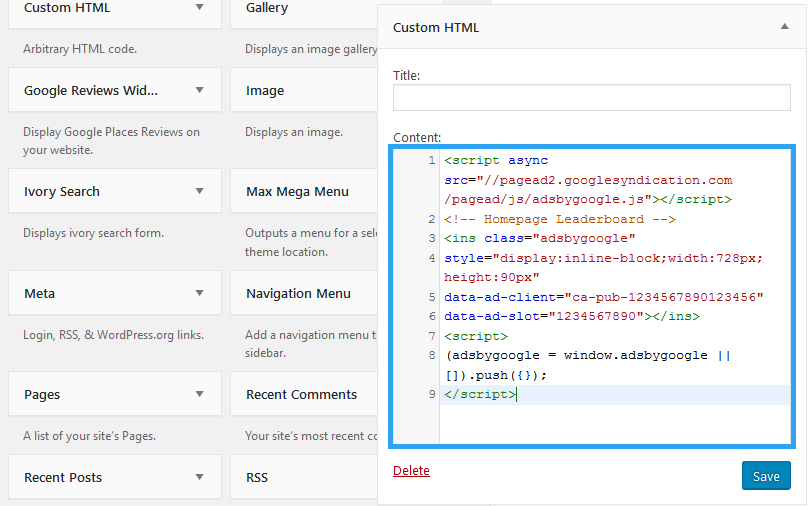
Task: Select the RSS widget title
Action: pyautogui.click(x=257, y=477)
